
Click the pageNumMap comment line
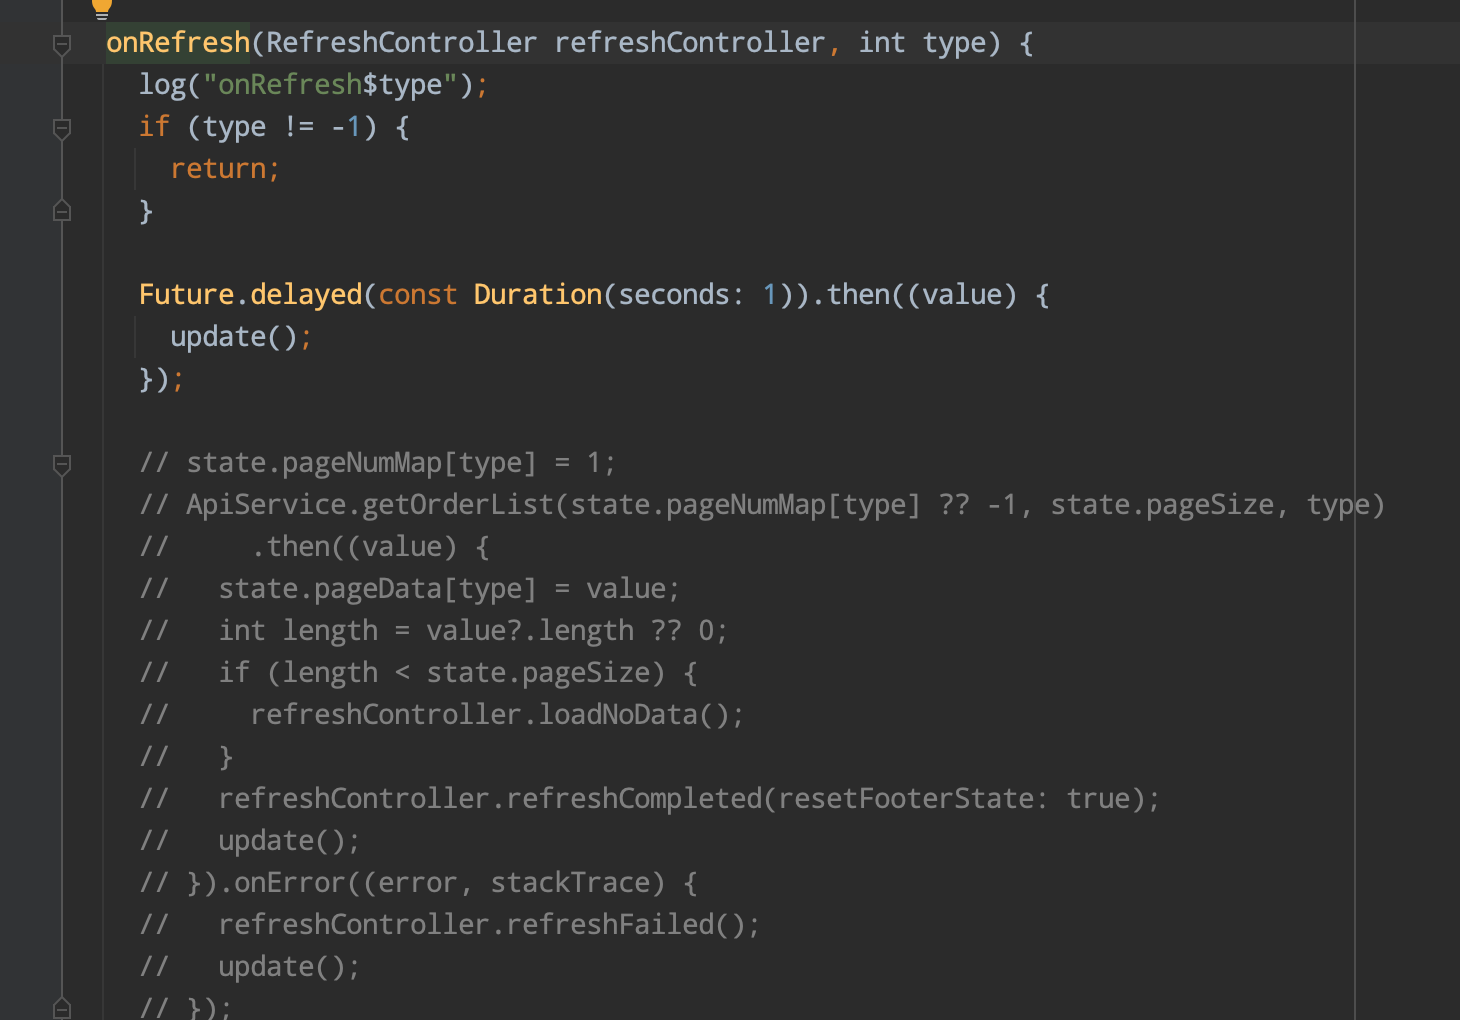(x=375, y=462)
